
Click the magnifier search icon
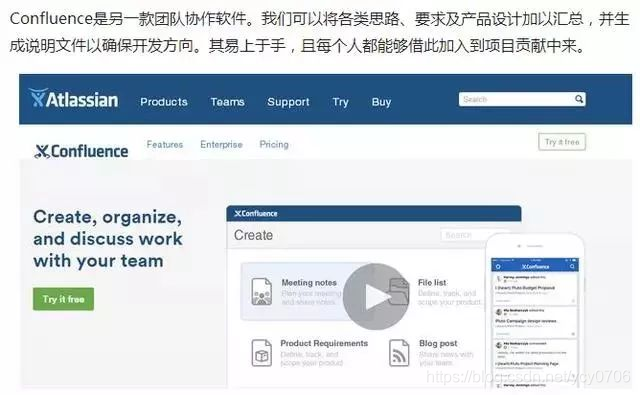(579, 99)
